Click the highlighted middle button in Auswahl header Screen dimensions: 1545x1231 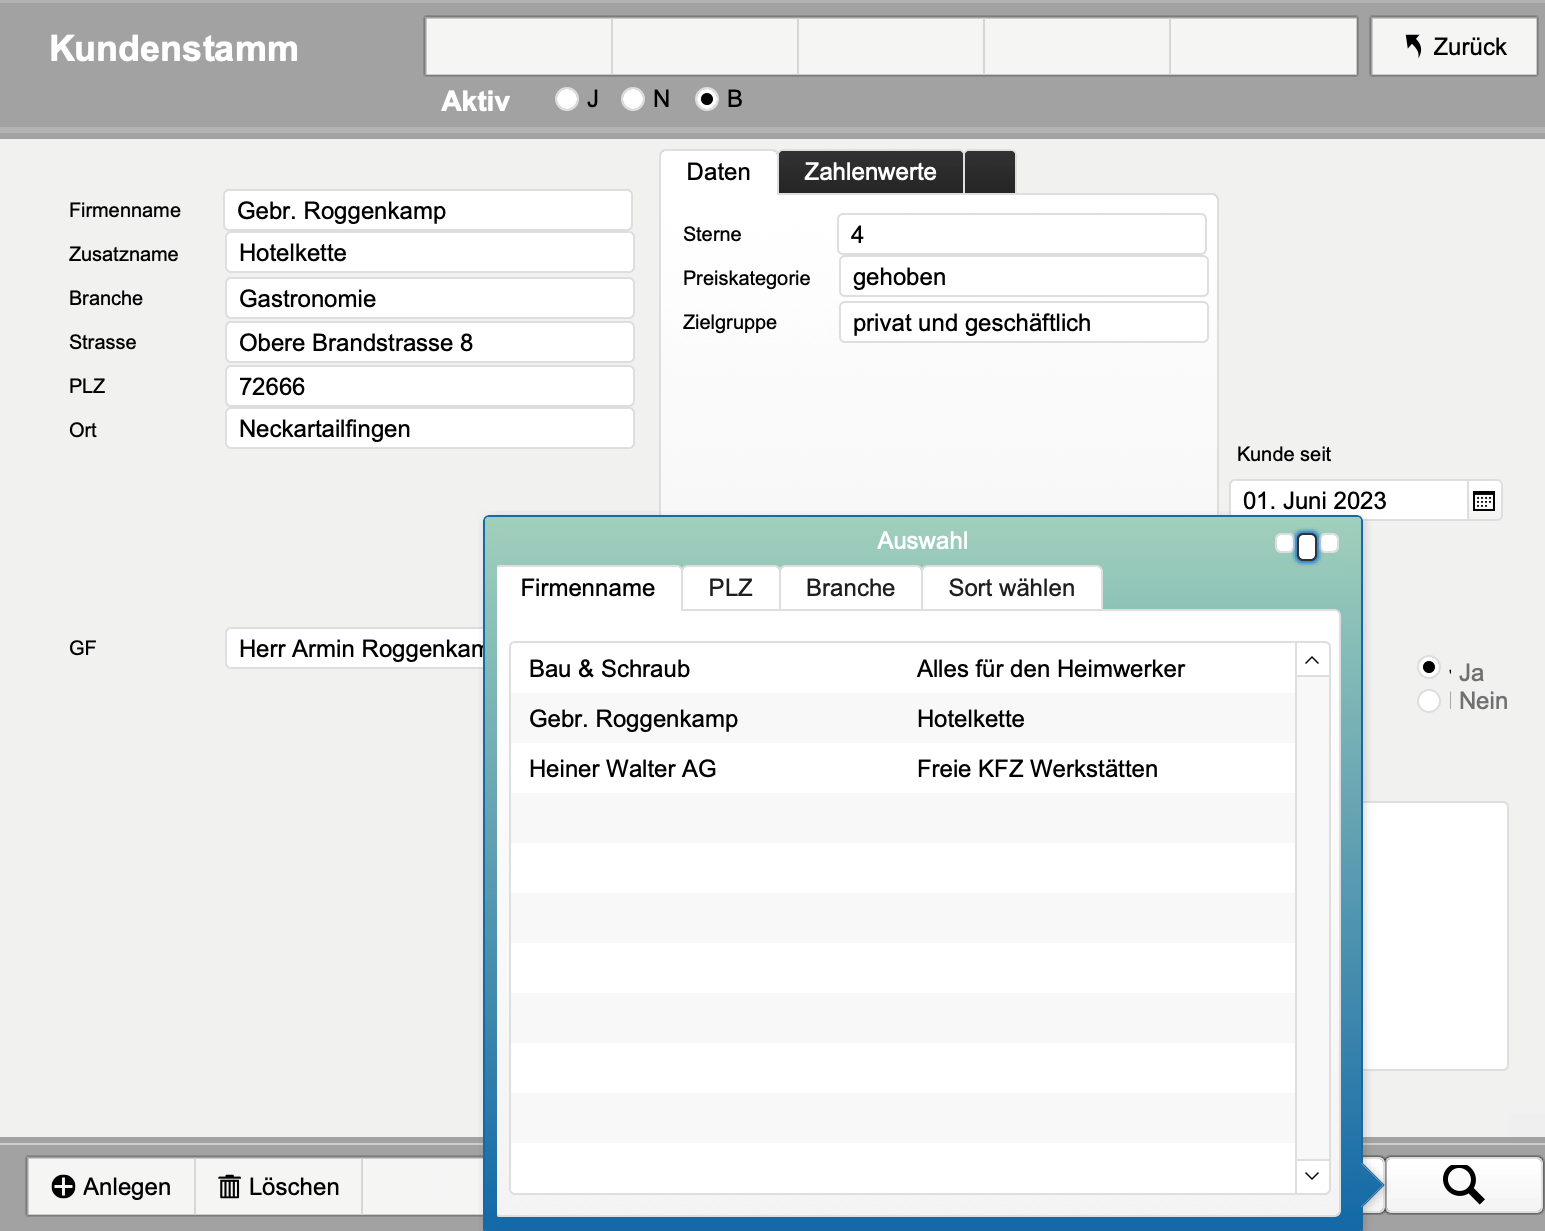click(x=1306, y=546)
